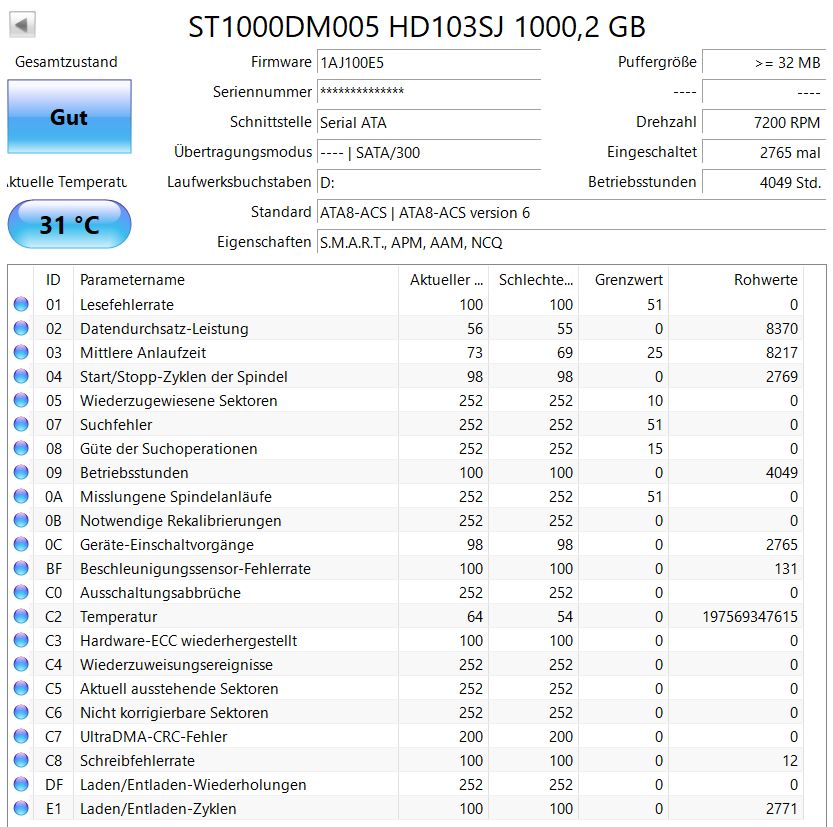Select the Firmware field 1AJ100E5
833x827 pixels.
tap(429, 63)
